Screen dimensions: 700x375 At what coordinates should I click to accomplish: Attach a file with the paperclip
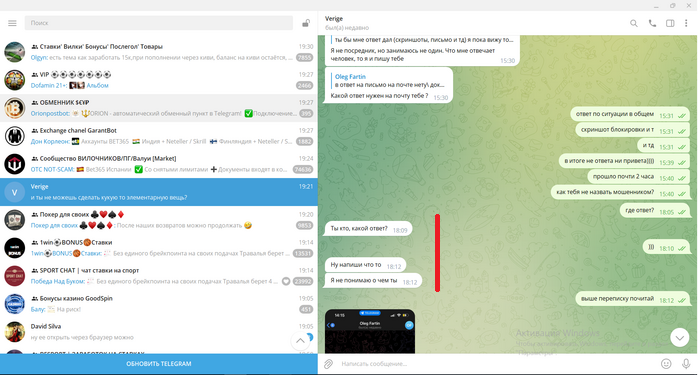tap(328, 364)
